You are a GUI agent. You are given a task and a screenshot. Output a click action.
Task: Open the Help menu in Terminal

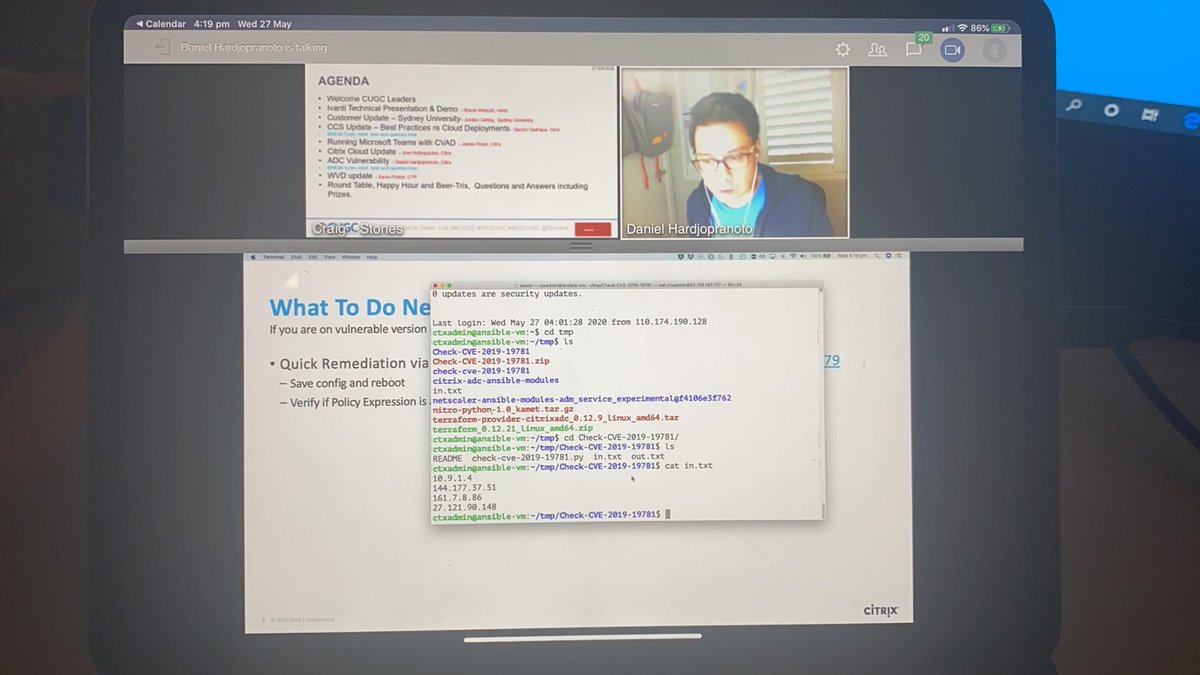coord(372,257)
